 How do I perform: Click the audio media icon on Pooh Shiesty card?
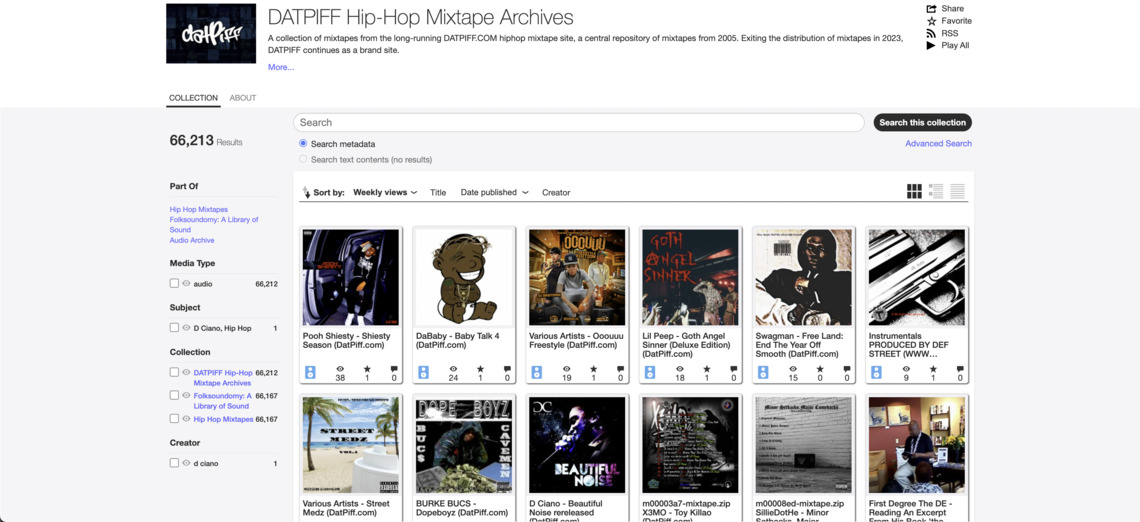coord(310,372)
